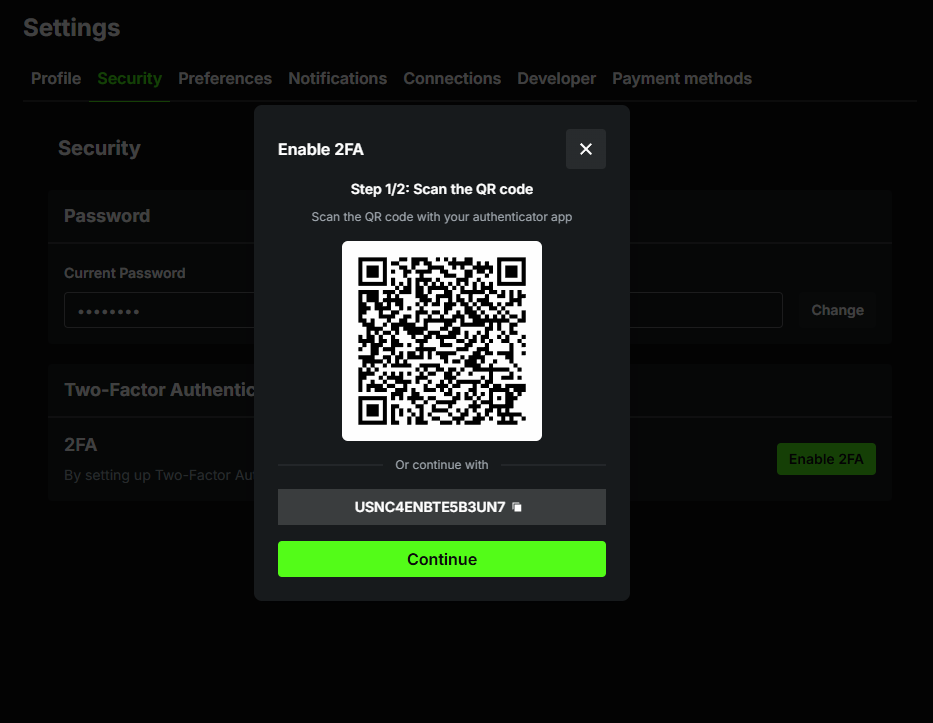The width and height of the screenshot is (933, 723).
Task: Open the Payment methods tab
Action: click(x=682, y=79)
